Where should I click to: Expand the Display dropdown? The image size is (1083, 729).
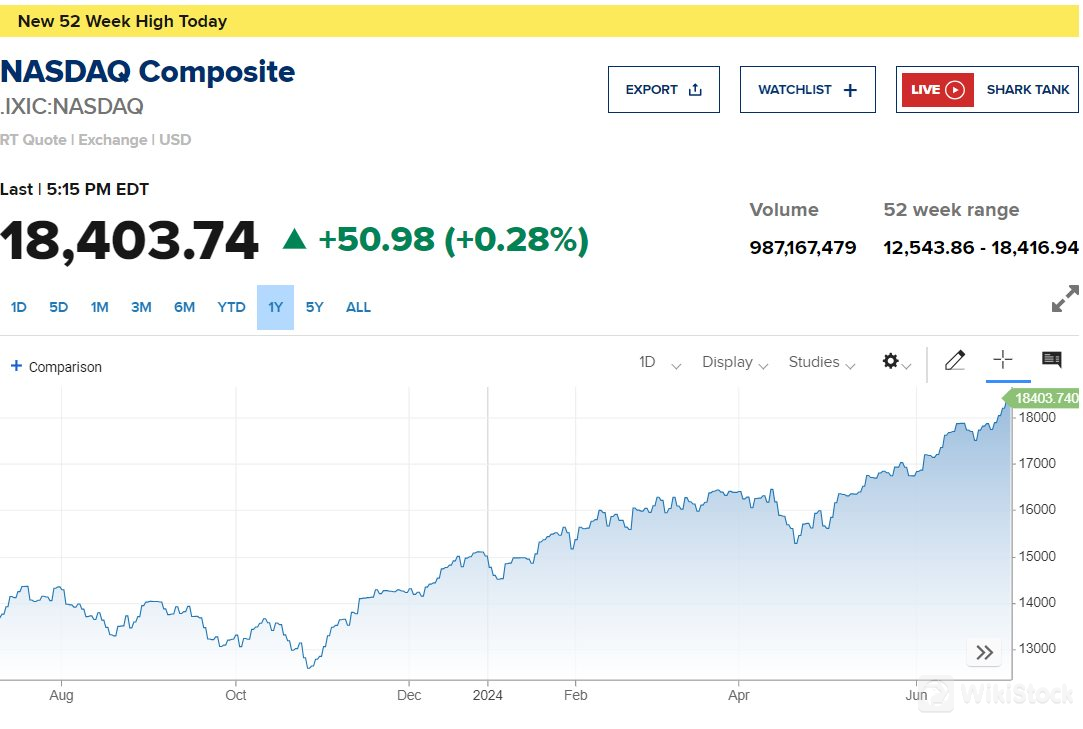(735, 362)
